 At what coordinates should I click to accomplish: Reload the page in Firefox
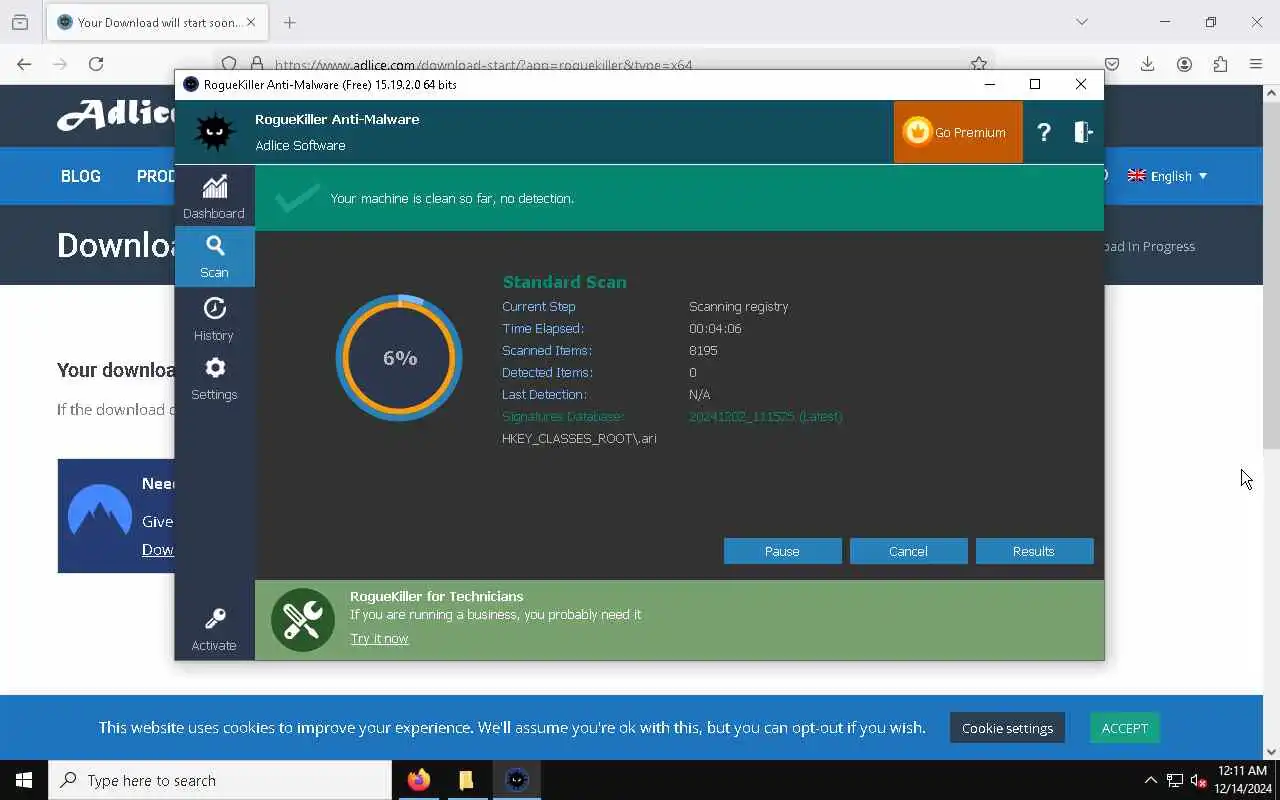[x=96, y=64]
